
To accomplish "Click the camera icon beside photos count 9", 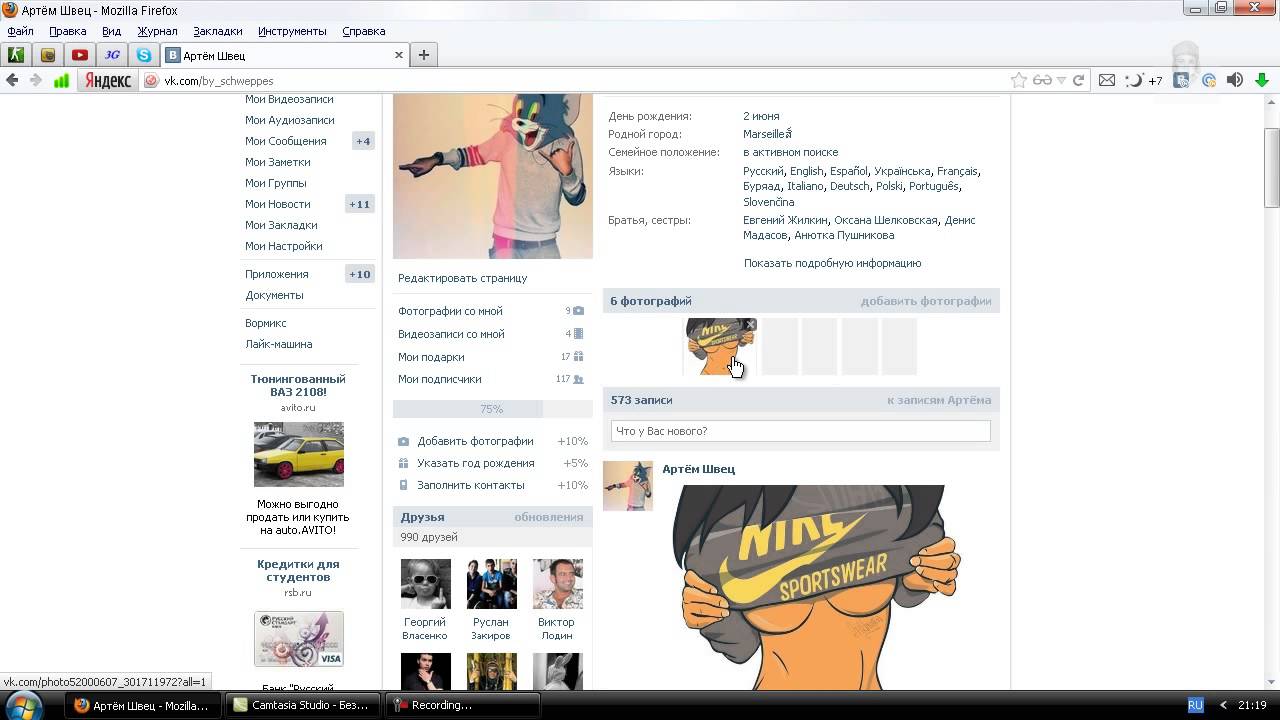I will click(x=578, y=311).
